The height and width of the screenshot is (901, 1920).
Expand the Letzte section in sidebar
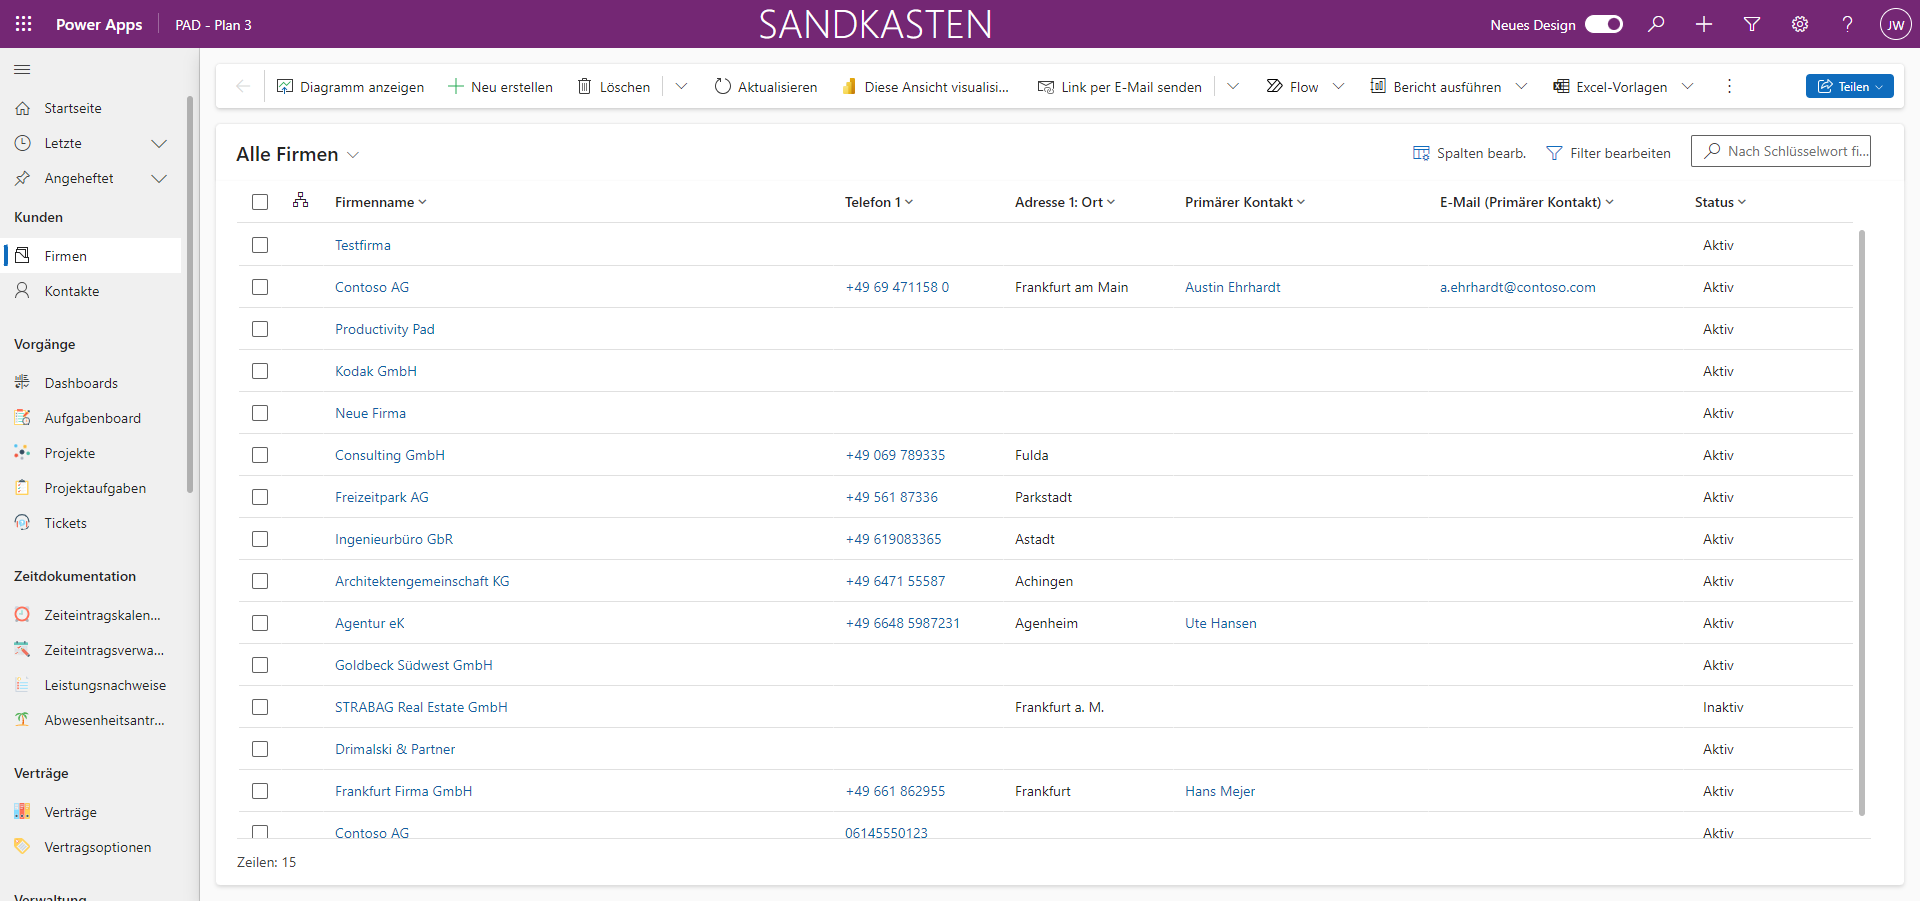coord(158,143)
